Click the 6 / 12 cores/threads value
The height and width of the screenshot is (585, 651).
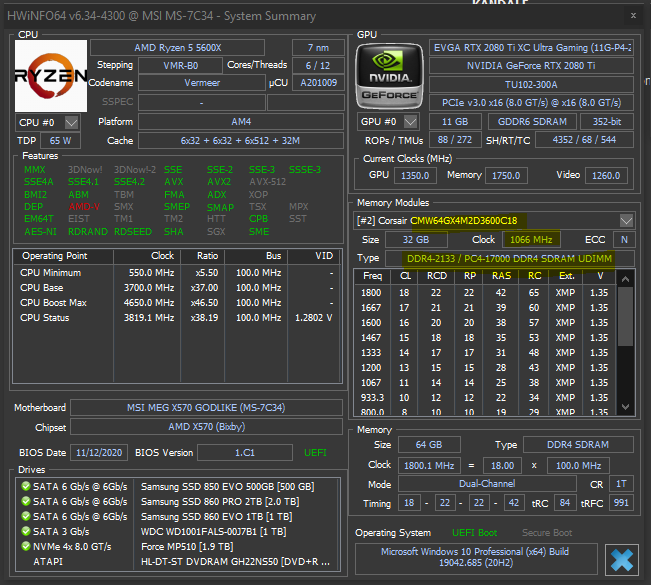click(x=318, y=66)
